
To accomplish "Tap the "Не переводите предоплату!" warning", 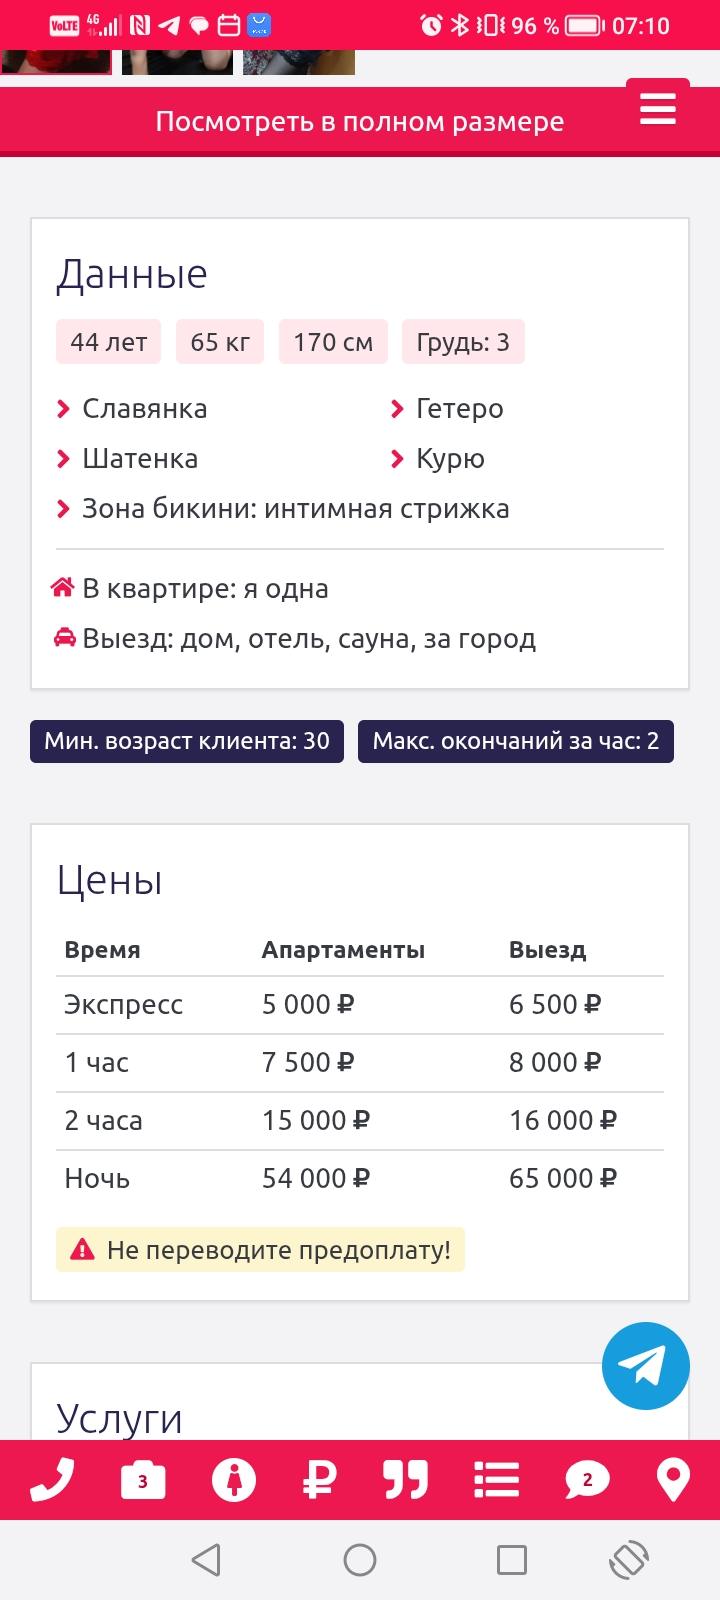I will click(261, 1250).
